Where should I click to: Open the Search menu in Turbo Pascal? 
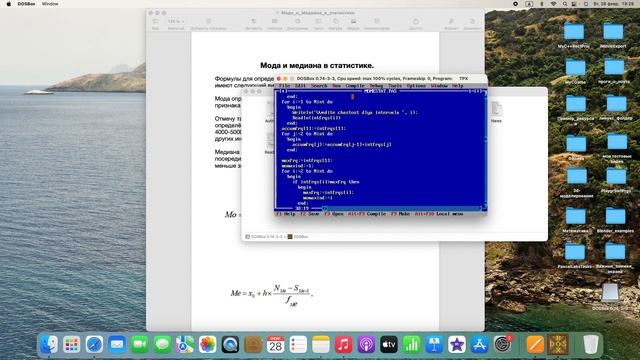pos(319,86)
